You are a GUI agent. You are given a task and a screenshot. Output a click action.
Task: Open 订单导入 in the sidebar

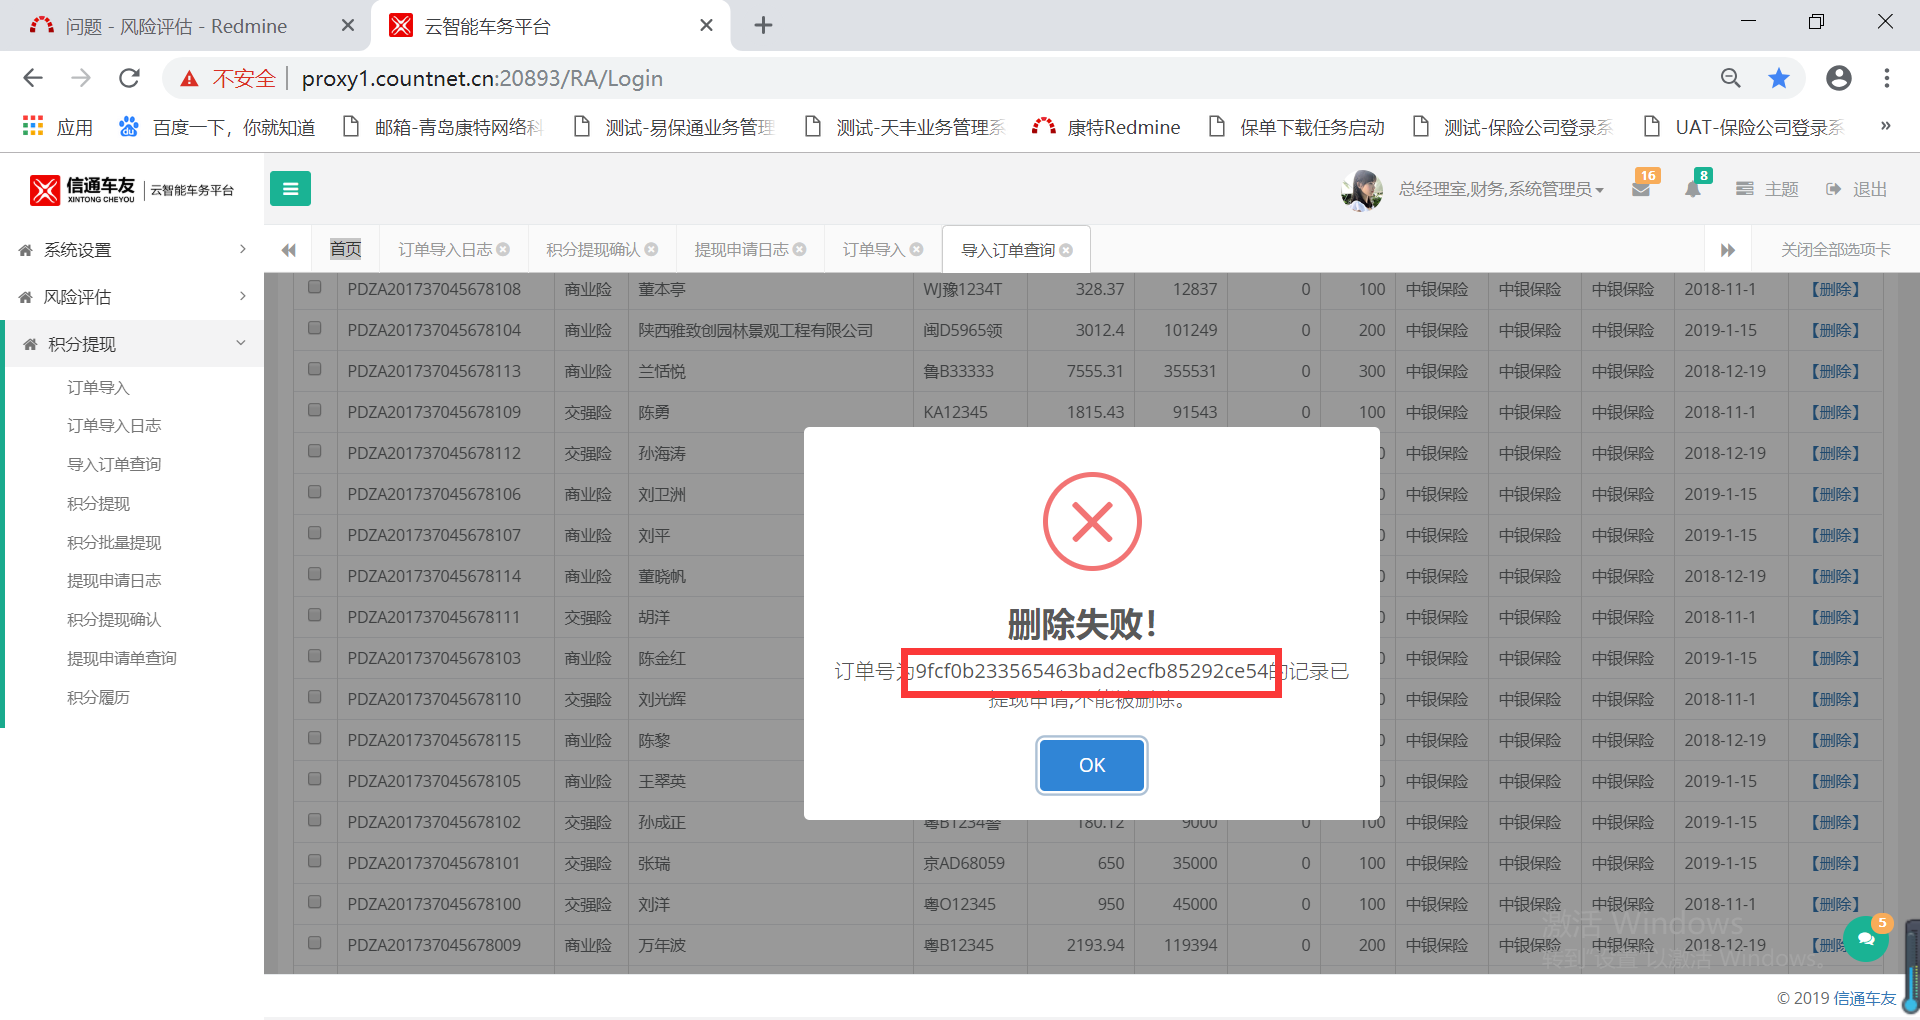point(98,387)
